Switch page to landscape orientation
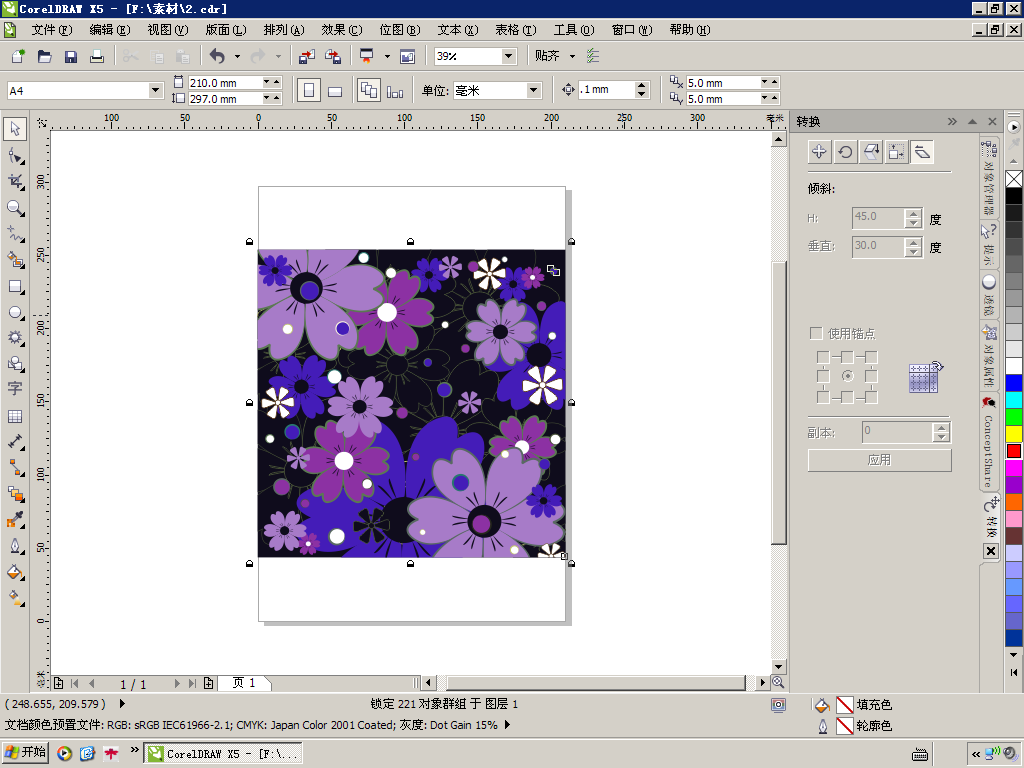This screenshot has width=1024, height=768. 335,91
